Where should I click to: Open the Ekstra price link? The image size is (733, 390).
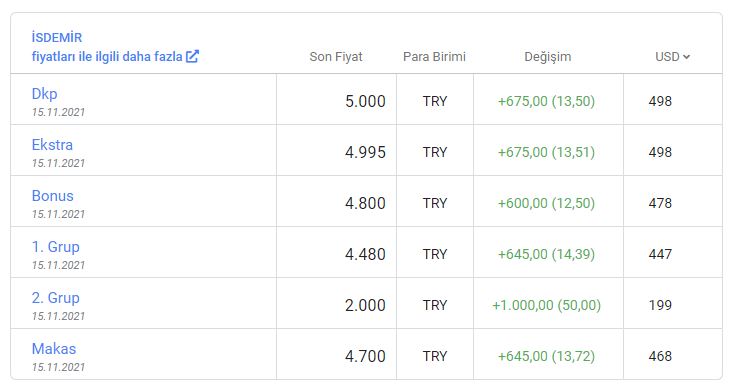click(x=52, y=144)
